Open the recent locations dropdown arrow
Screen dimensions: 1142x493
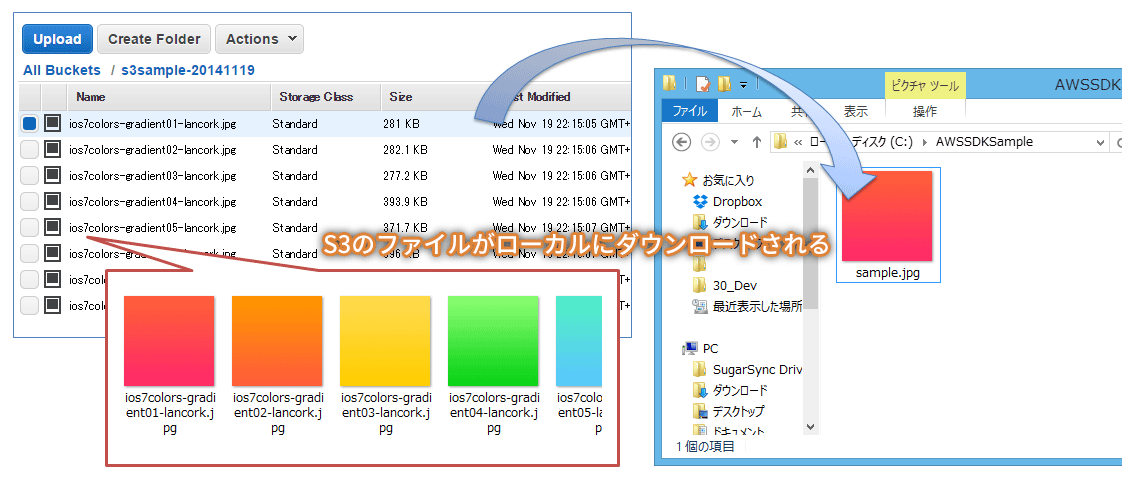tap(735, 142)
